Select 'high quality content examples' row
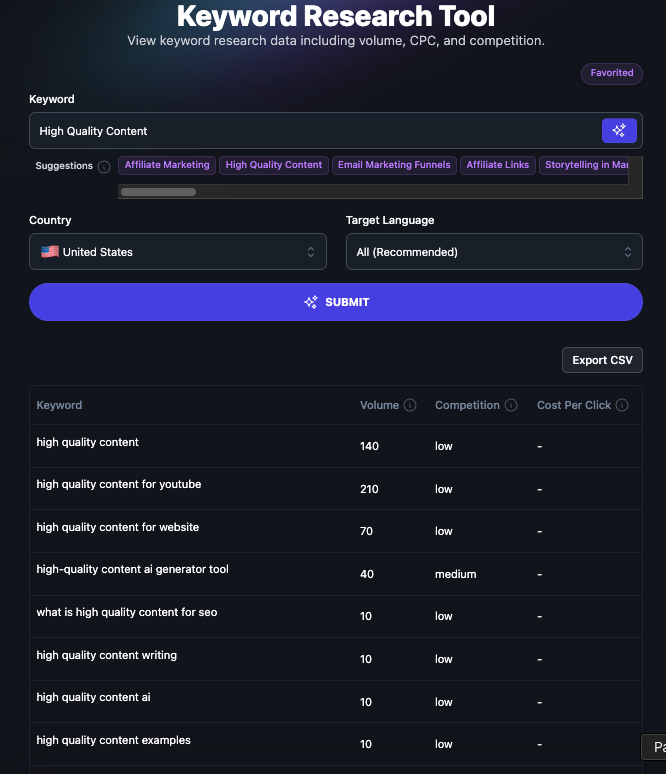Image resolution: width=666 pixels, height=774 pixels. (x=336, y=744)
